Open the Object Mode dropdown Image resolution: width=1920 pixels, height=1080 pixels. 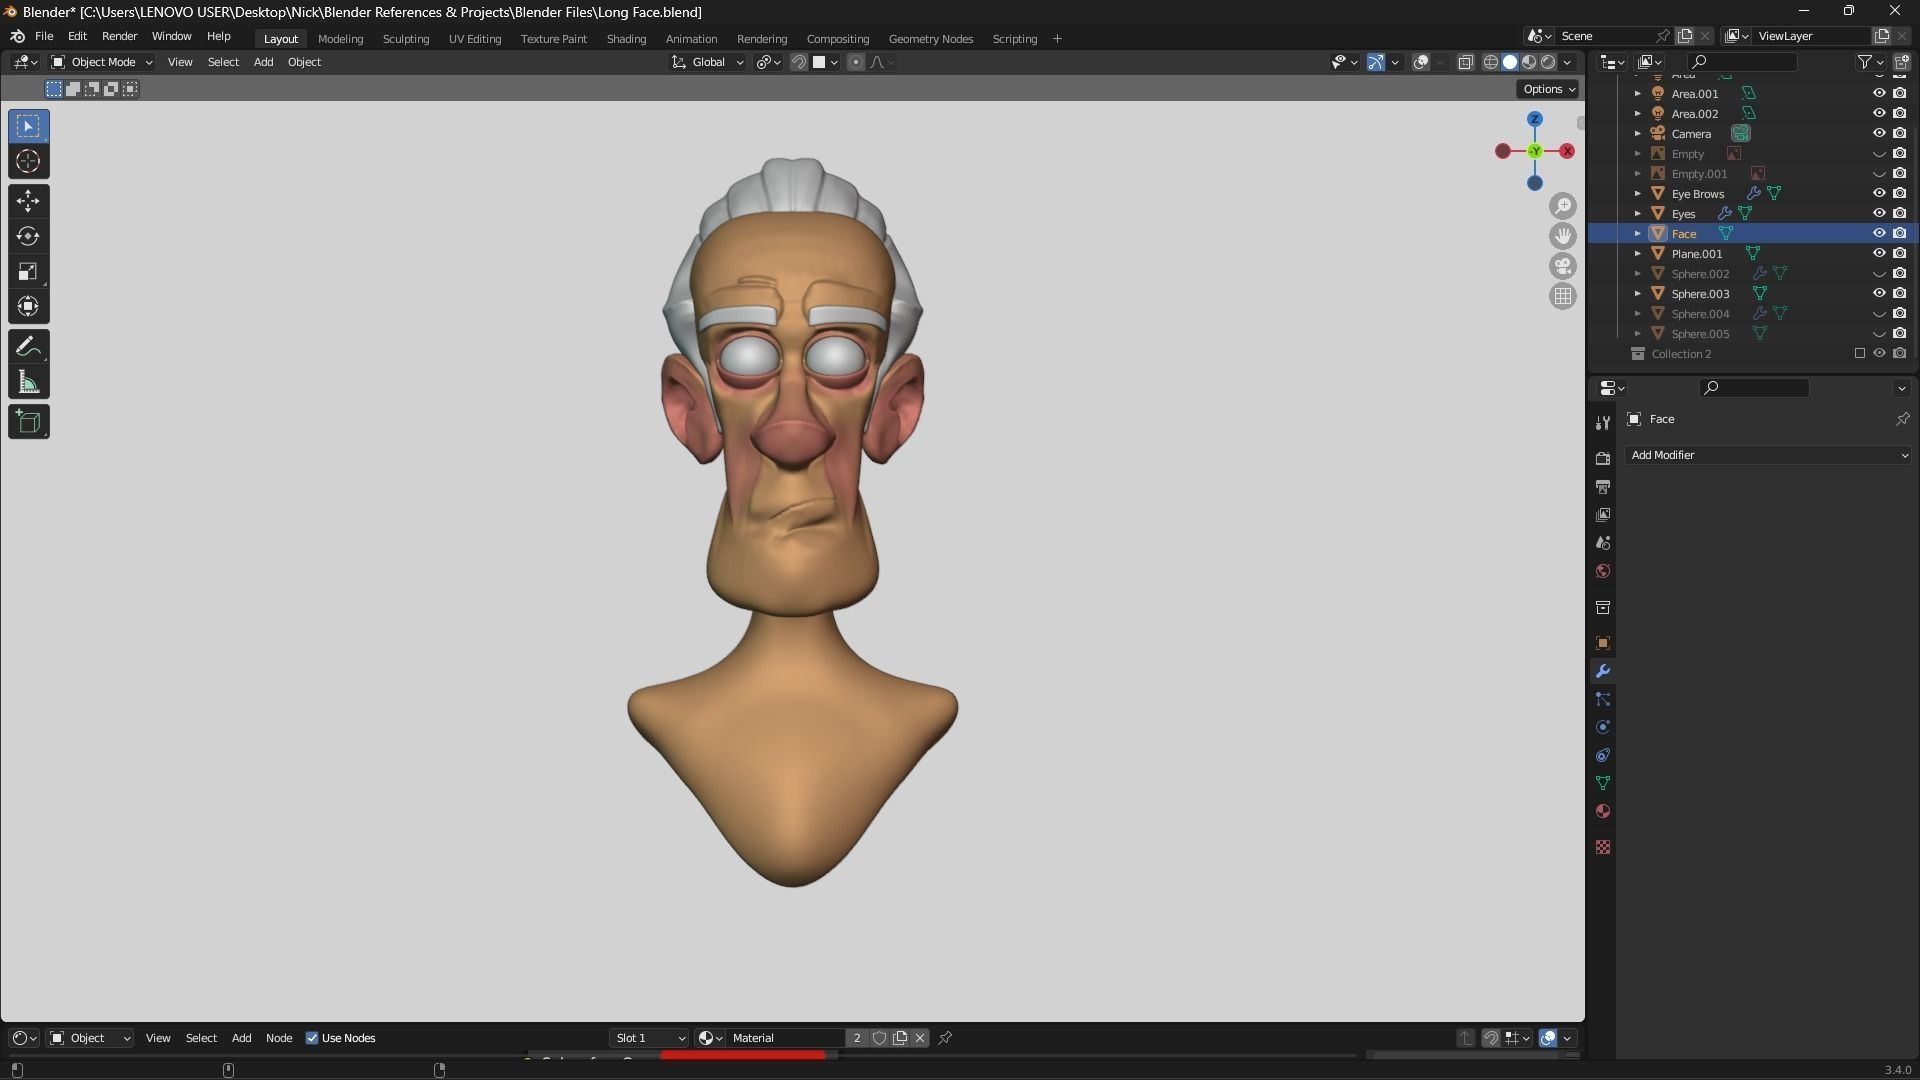pyautogui.click(x=101, y=62)
